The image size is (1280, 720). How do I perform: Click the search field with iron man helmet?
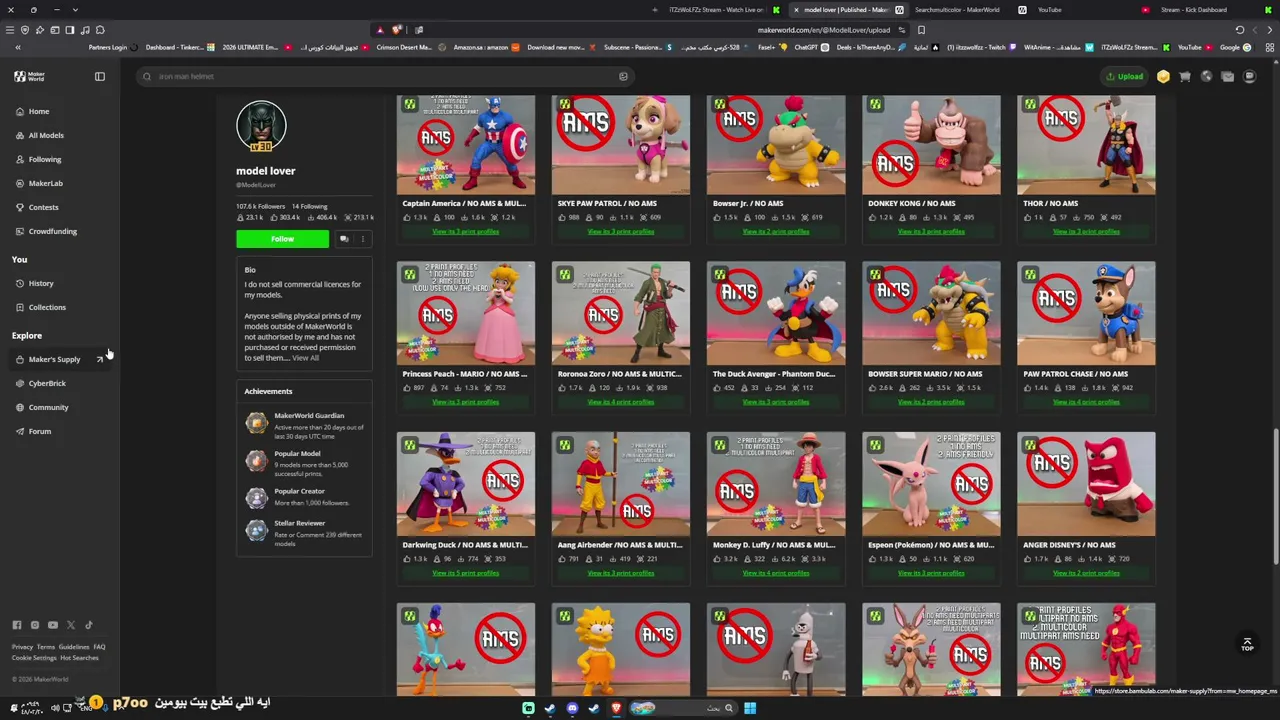(x=385, y=76)
